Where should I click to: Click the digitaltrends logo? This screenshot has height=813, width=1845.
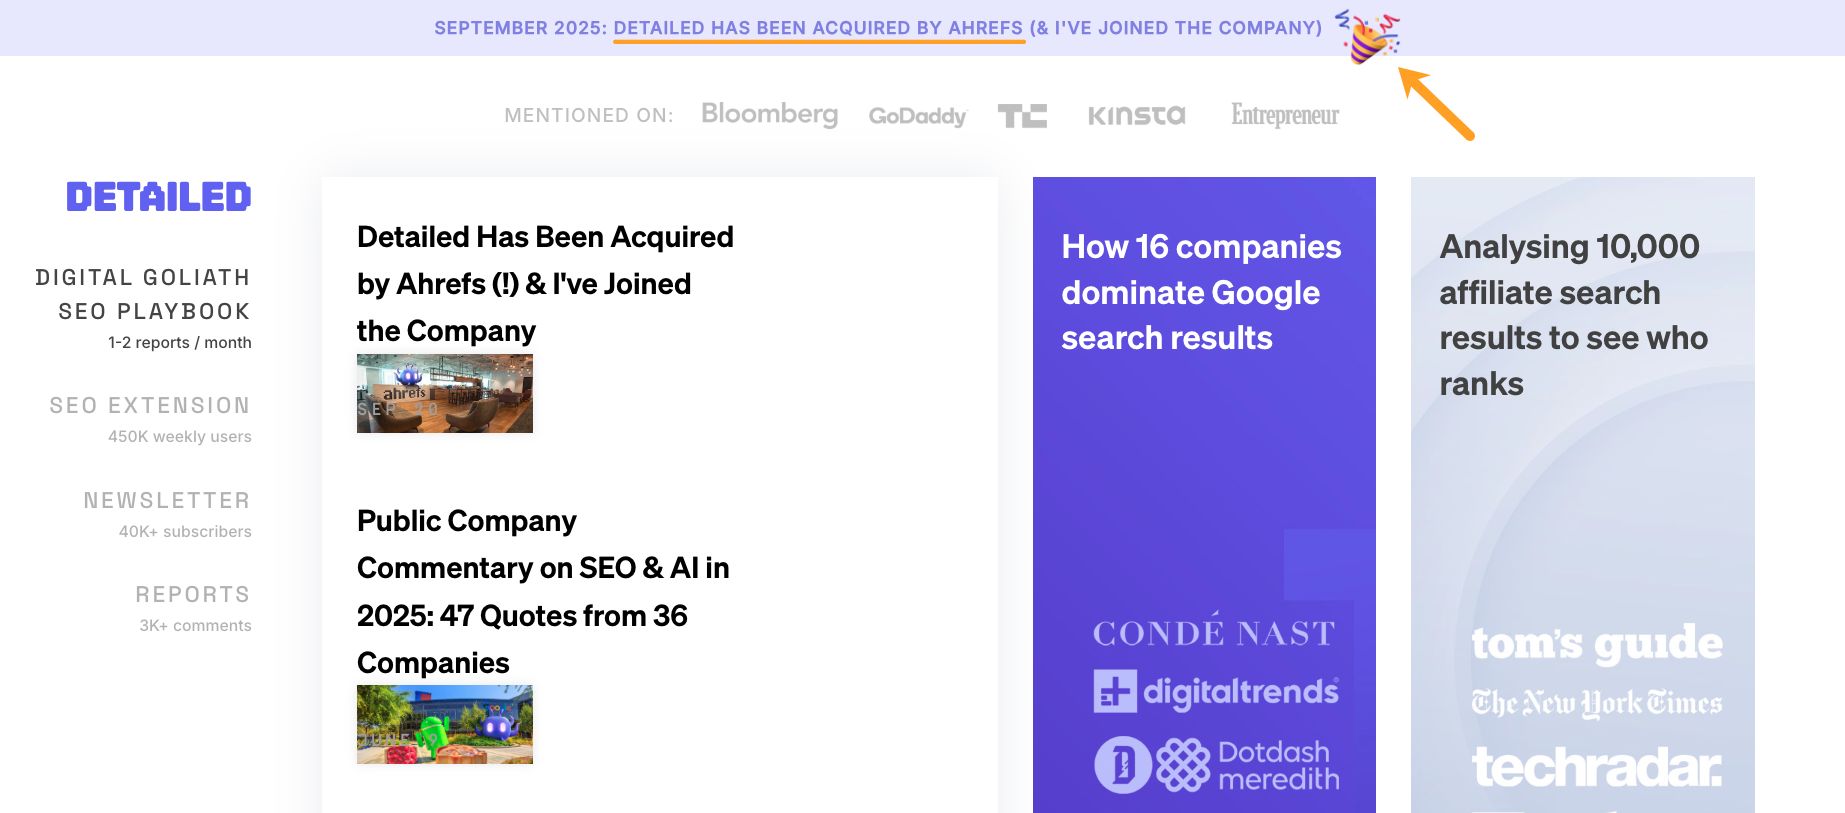coord(1216,691)
